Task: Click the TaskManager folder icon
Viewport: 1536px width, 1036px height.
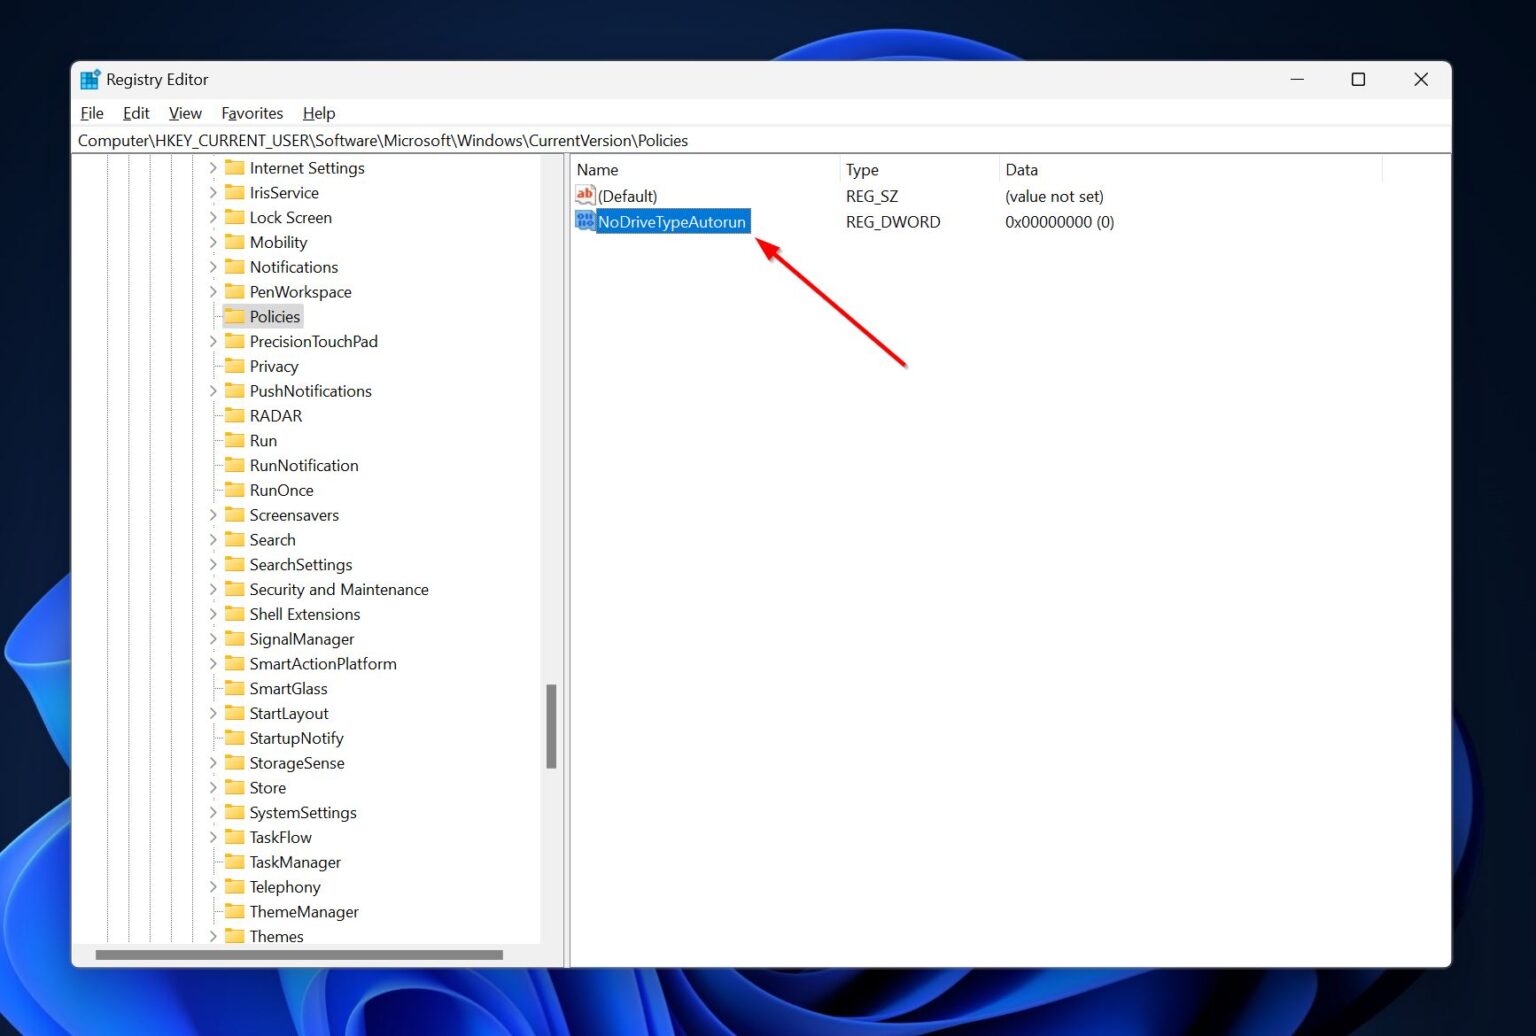Action: pyautogui.click(x=235, y=861)
